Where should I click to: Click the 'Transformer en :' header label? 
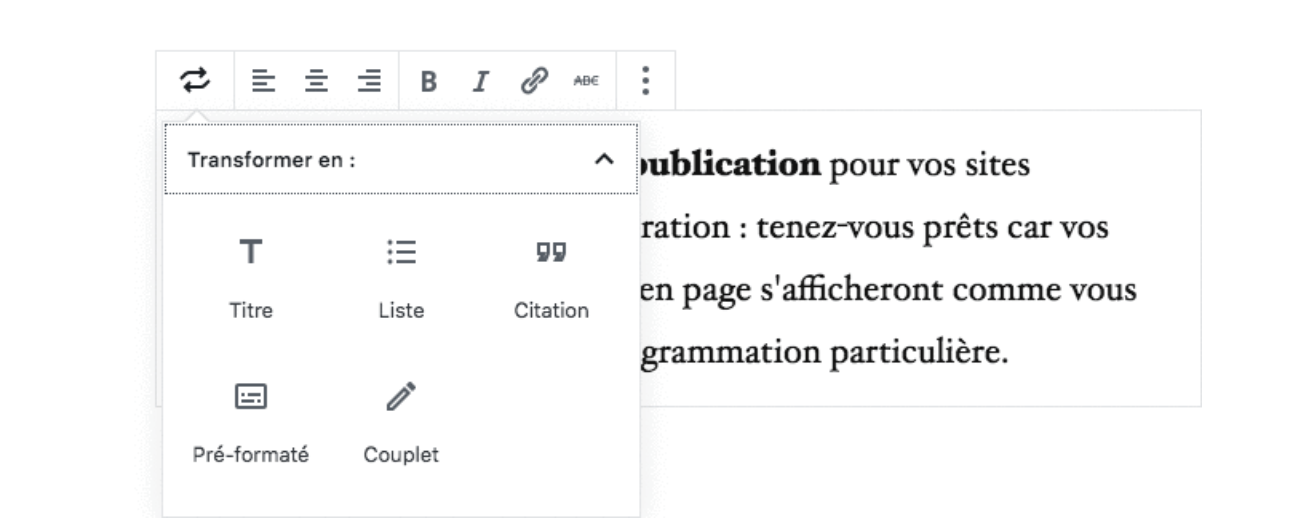(271, 159)
